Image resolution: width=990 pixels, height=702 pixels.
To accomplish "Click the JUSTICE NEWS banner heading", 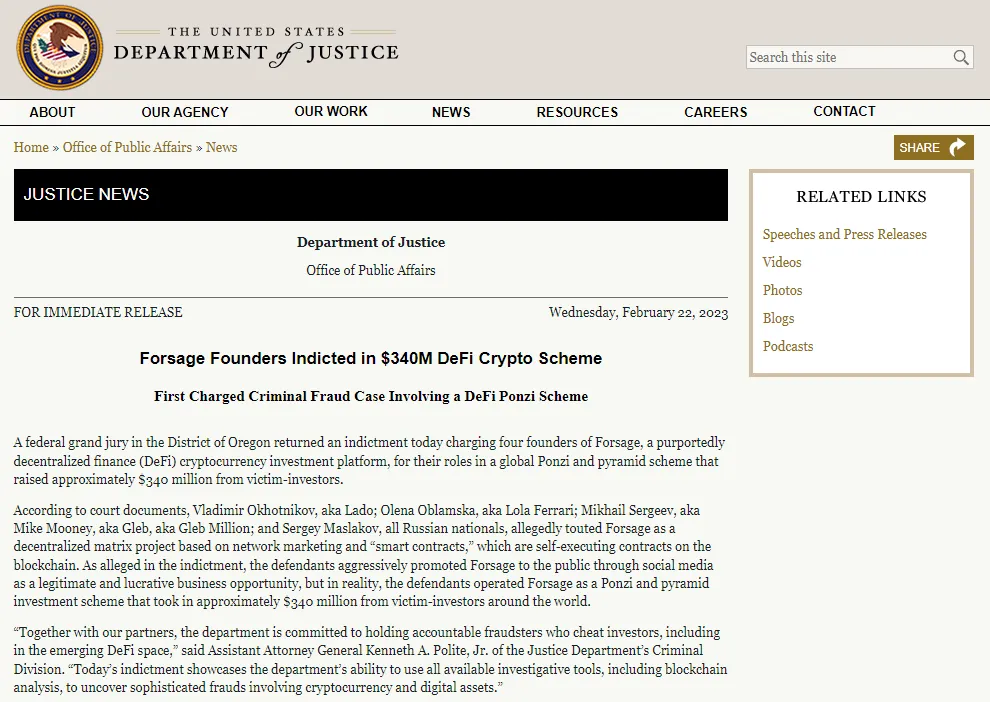I will 86,194.
